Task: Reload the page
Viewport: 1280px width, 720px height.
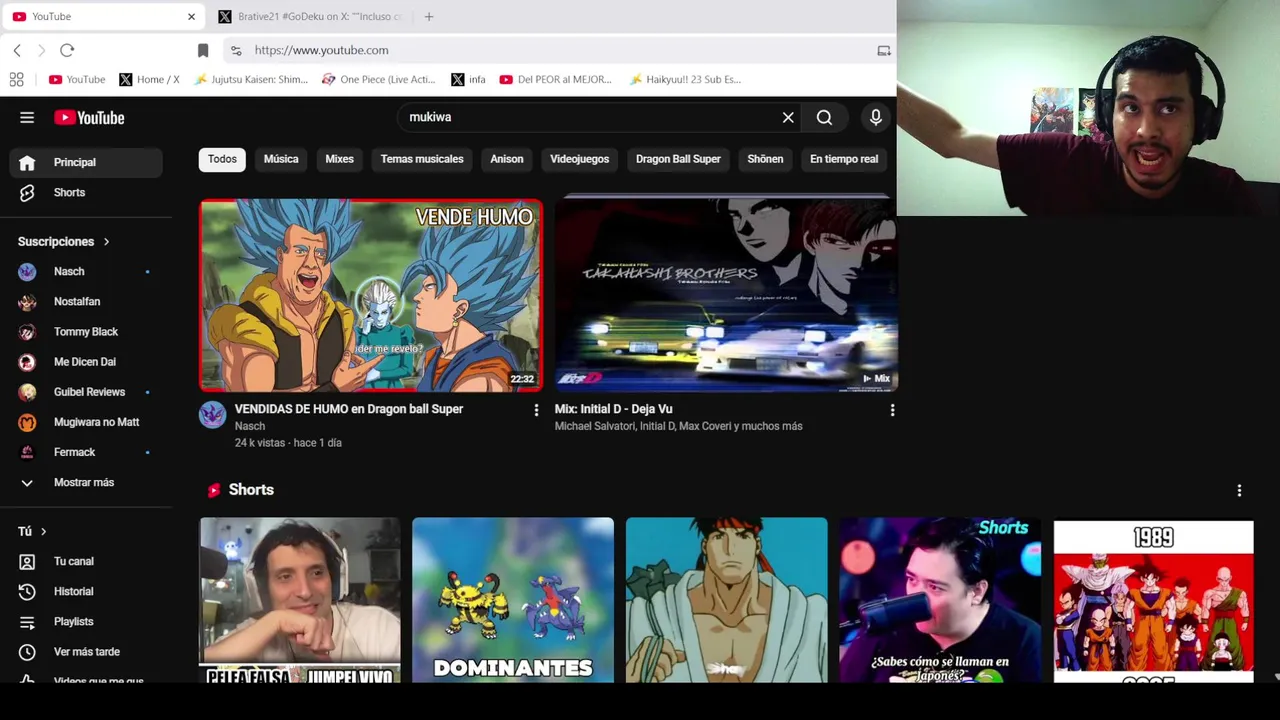Action: pyautogui.click(x=67, y=50)
